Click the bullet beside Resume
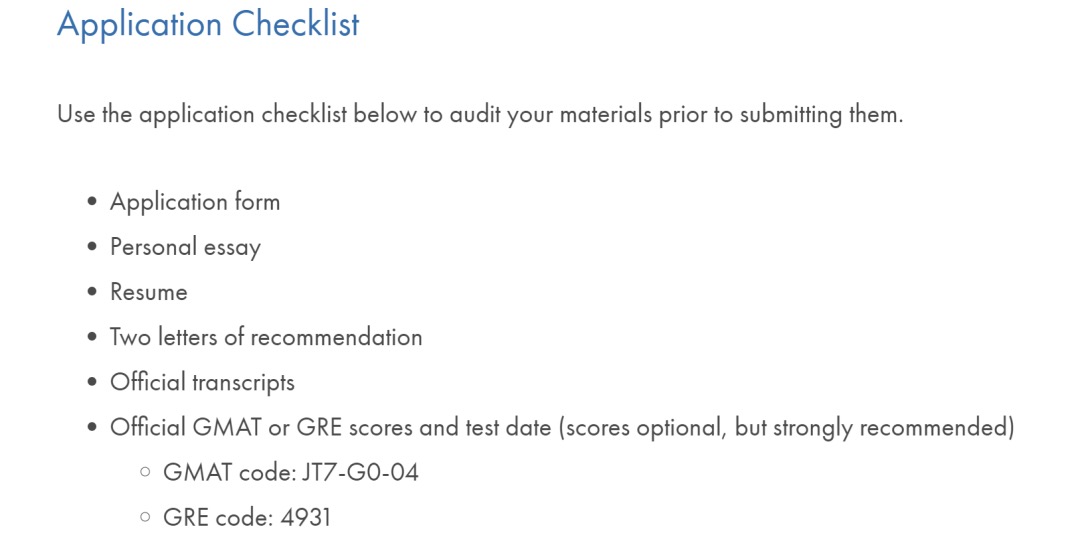Image resolution: width=1080 pixels, height=545 pixels. coord(92,291)
